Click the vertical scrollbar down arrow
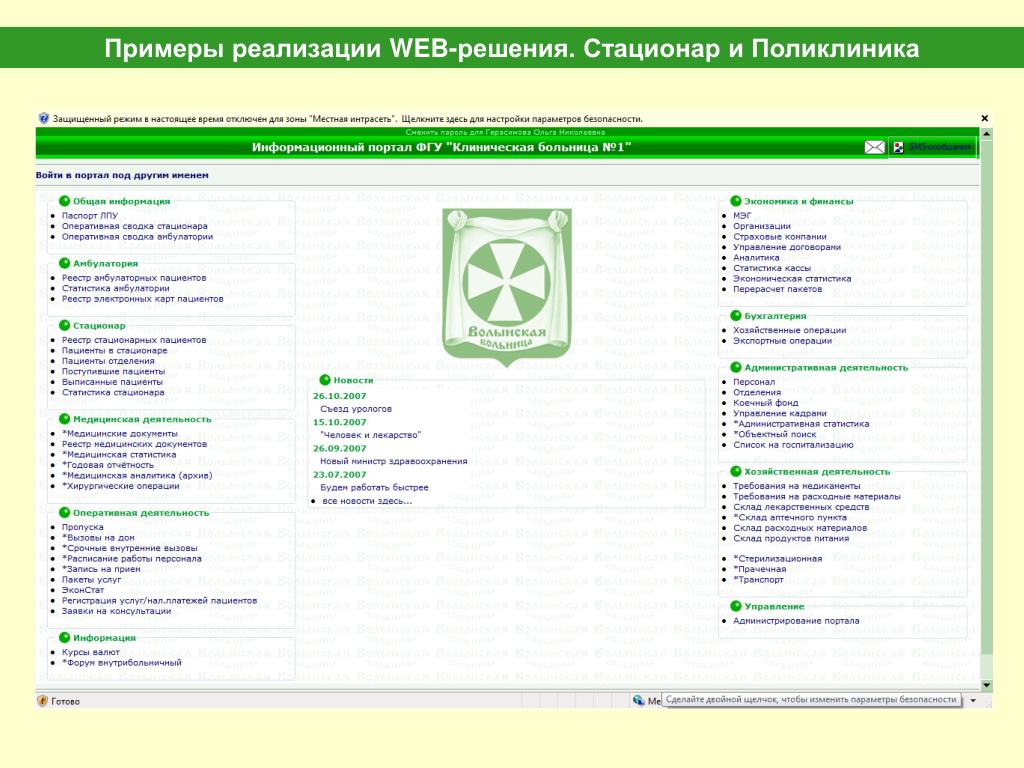Viewport: 1024px width, 768px height. tap(986, 685)
